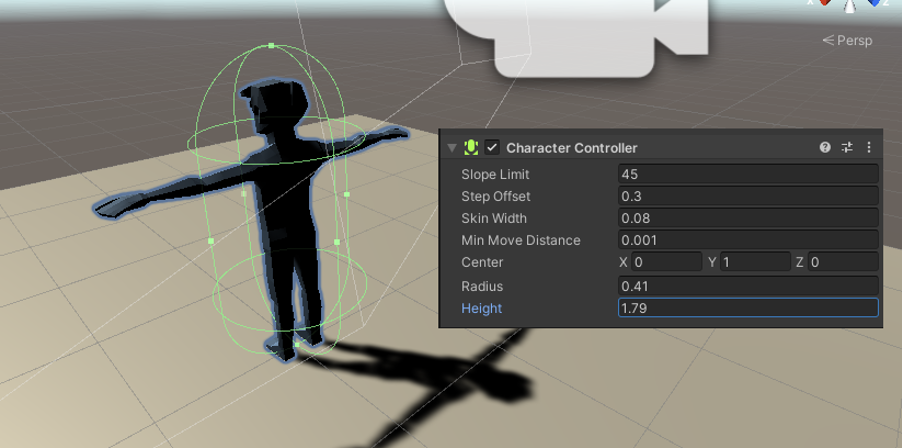
Task: Click the Step Offset label
Action: (x=496, y=196)
